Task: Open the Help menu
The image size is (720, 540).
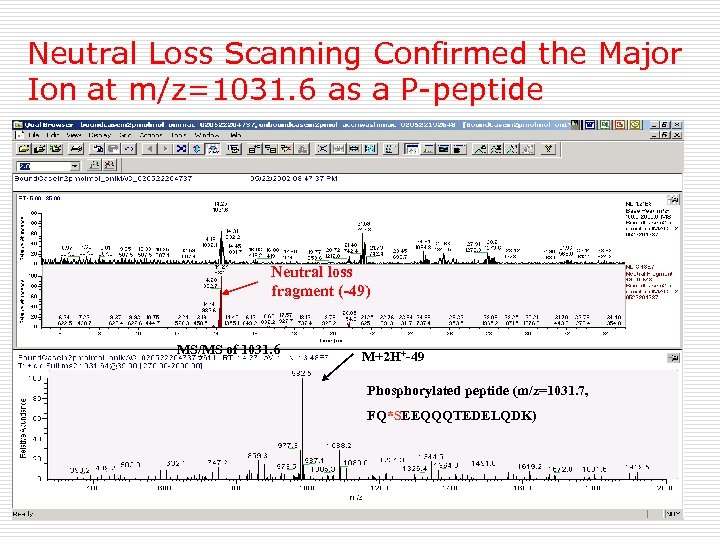Action: tap(236, 135)
